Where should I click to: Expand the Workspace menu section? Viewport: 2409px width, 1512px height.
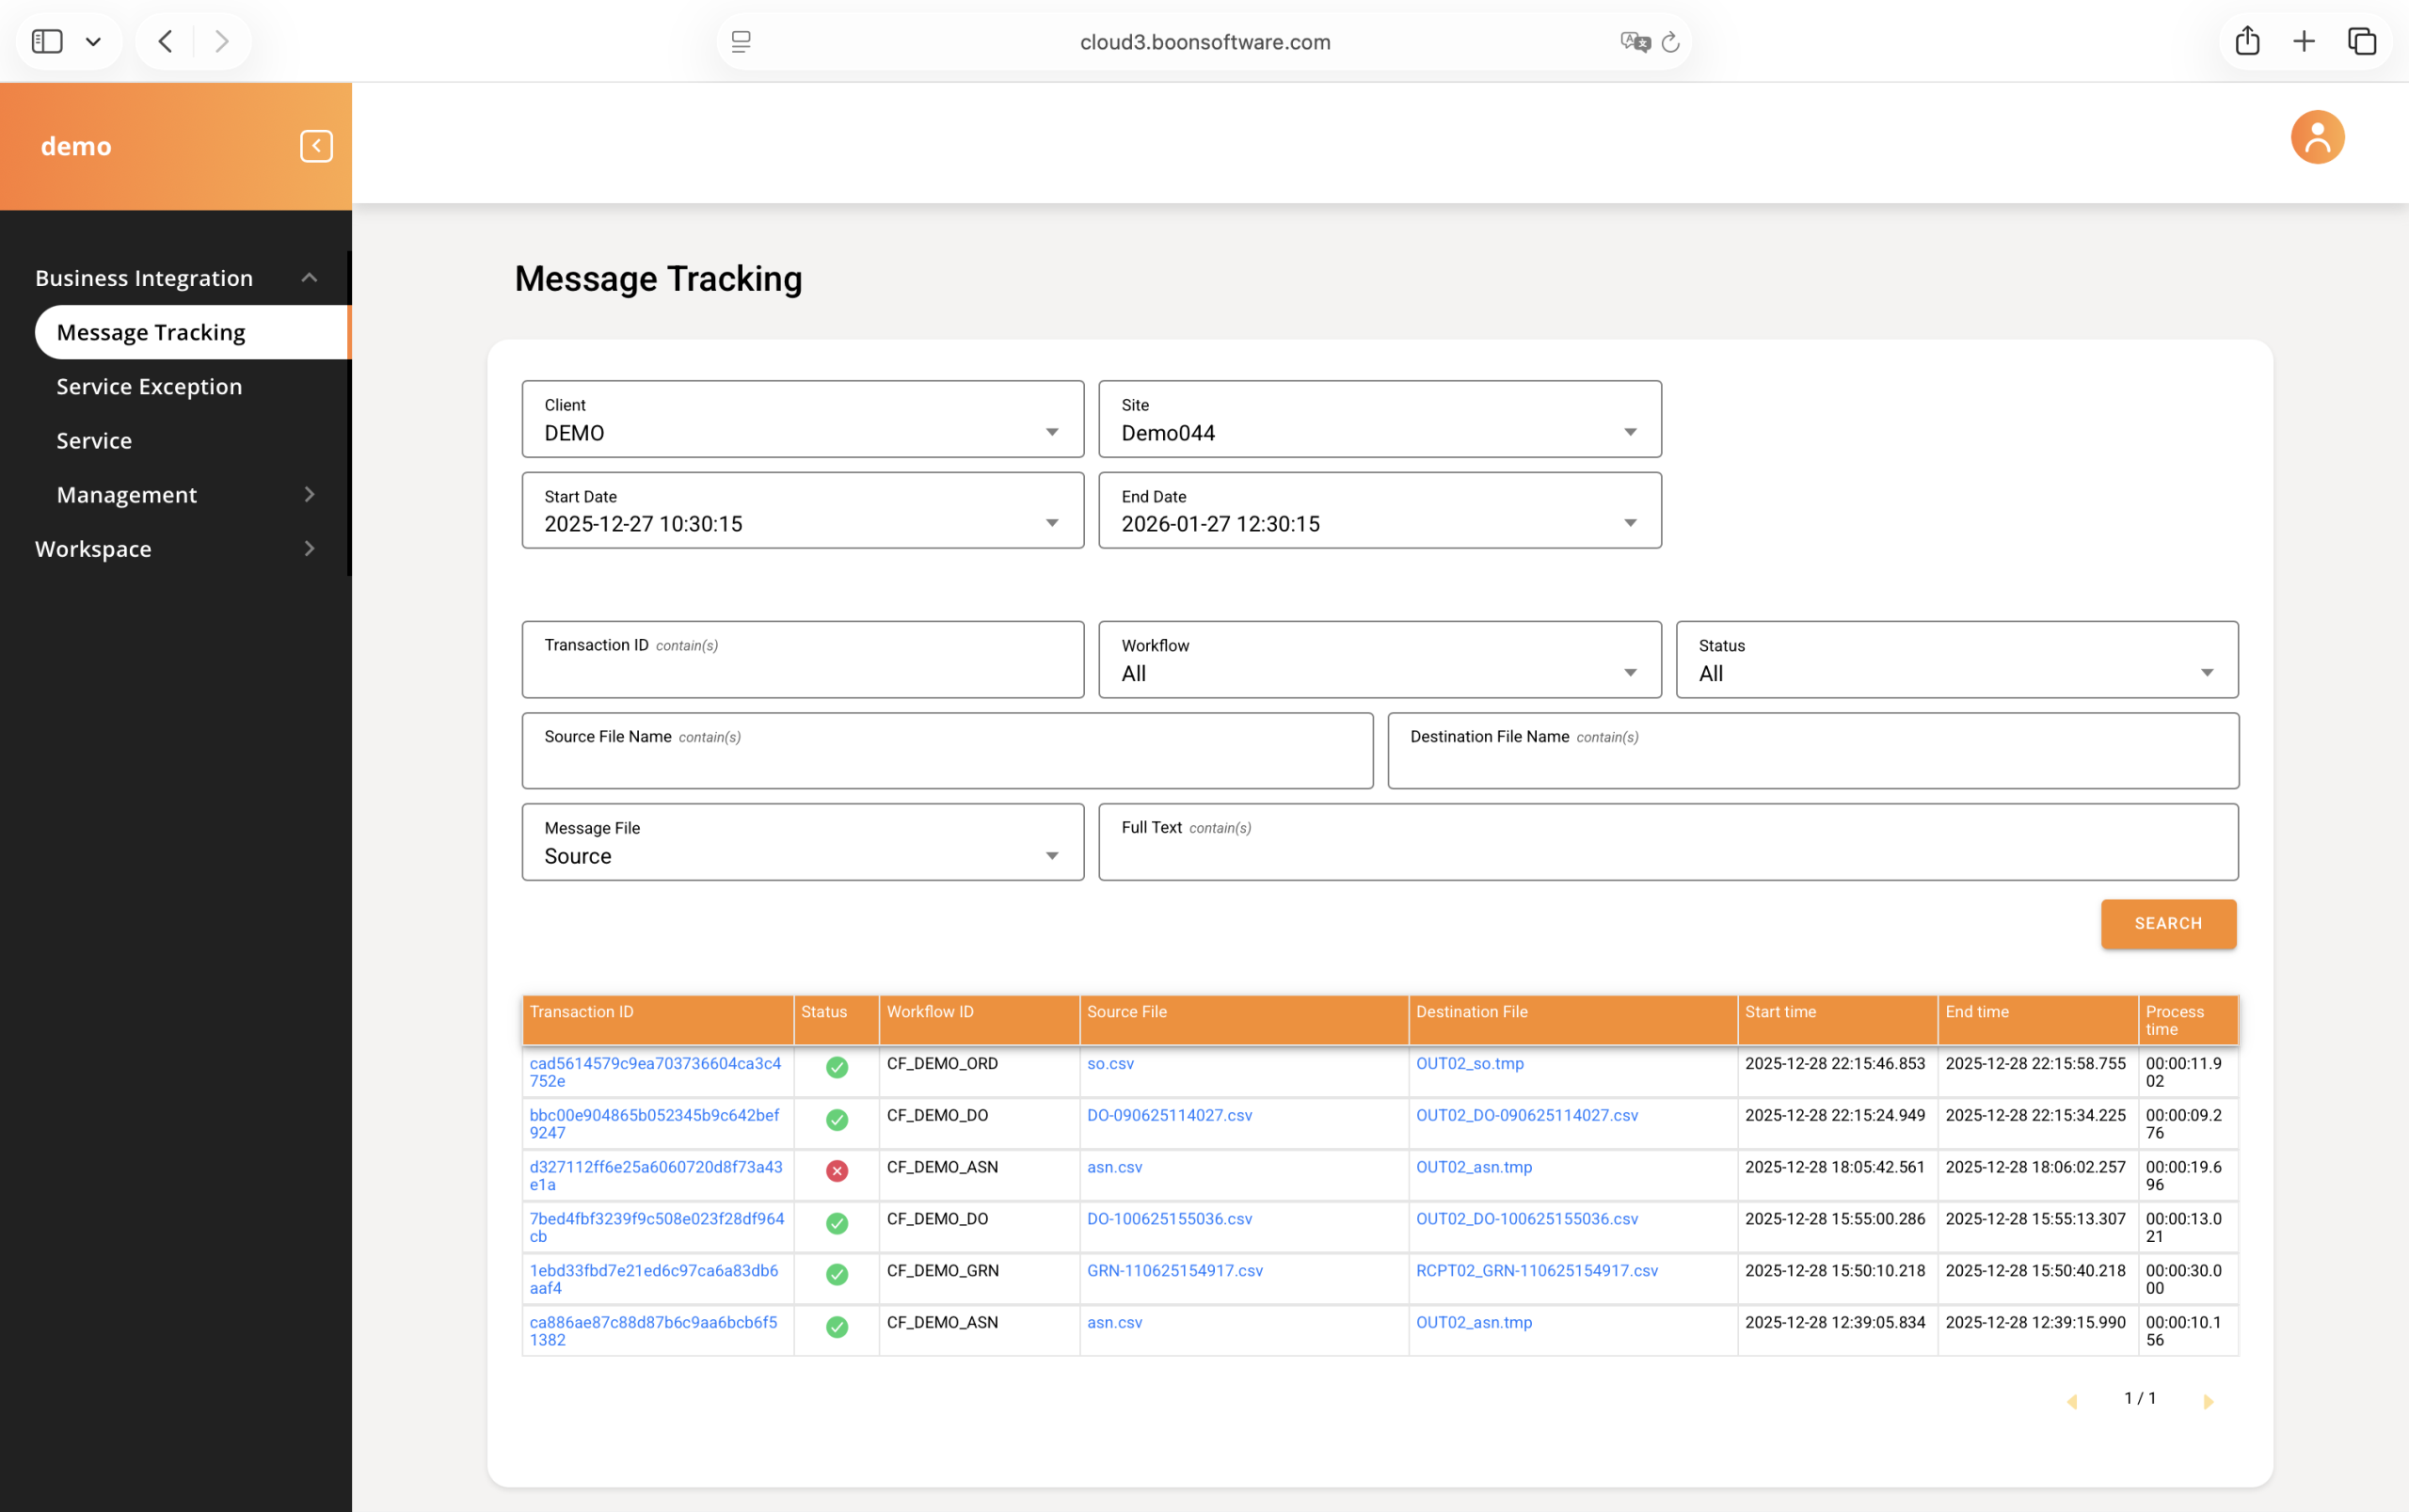point(175,549)
